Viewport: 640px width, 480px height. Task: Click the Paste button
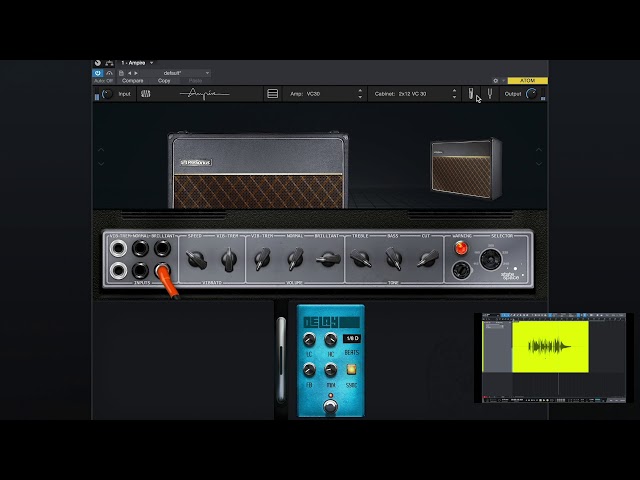point(196,81)
